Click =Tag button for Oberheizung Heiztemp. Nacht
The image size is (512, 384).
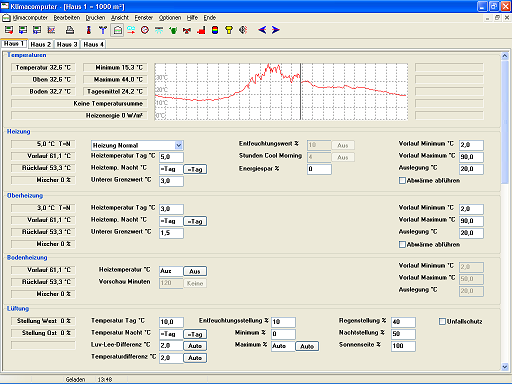(195, 221)
